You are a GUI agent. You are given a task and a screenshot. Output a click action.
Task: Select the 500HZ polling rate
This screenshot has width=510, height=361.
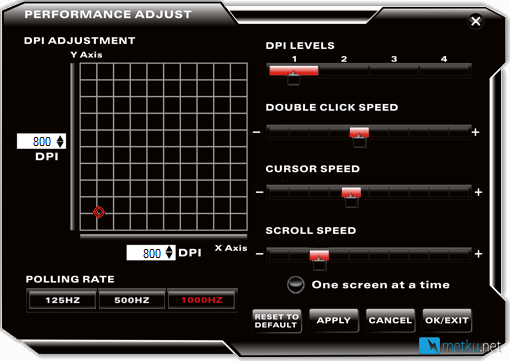pyautogui.click(x=132, y=300)
